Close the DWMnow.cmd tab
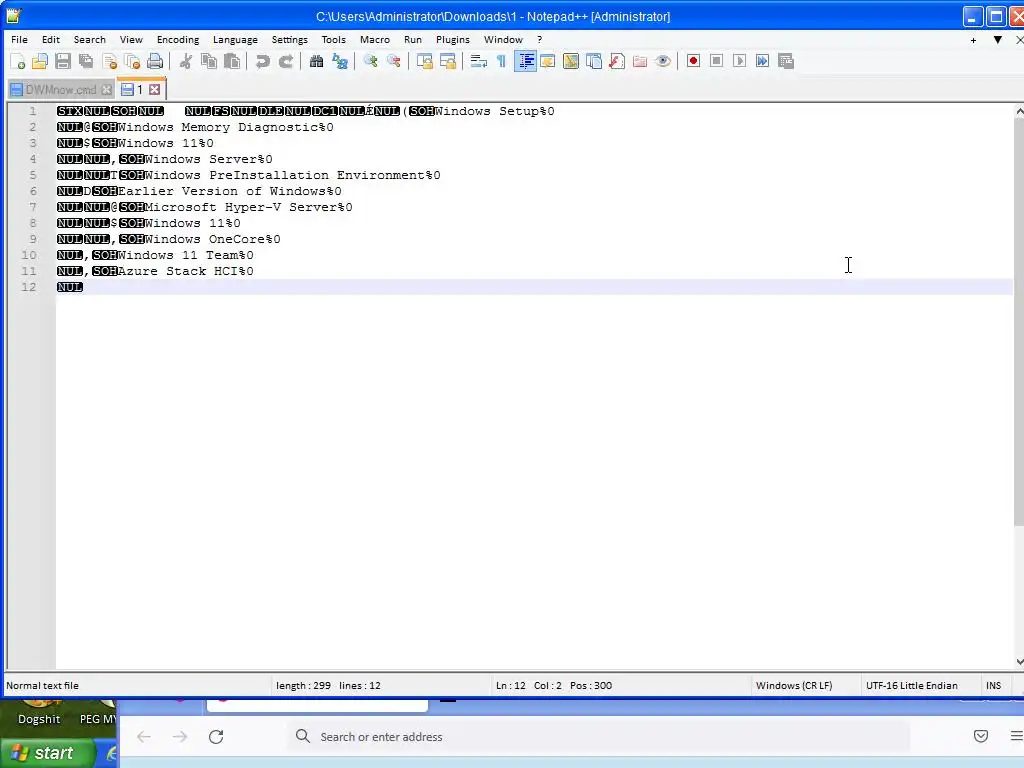This screenshot has height=768, width=1024. (106, 89)
